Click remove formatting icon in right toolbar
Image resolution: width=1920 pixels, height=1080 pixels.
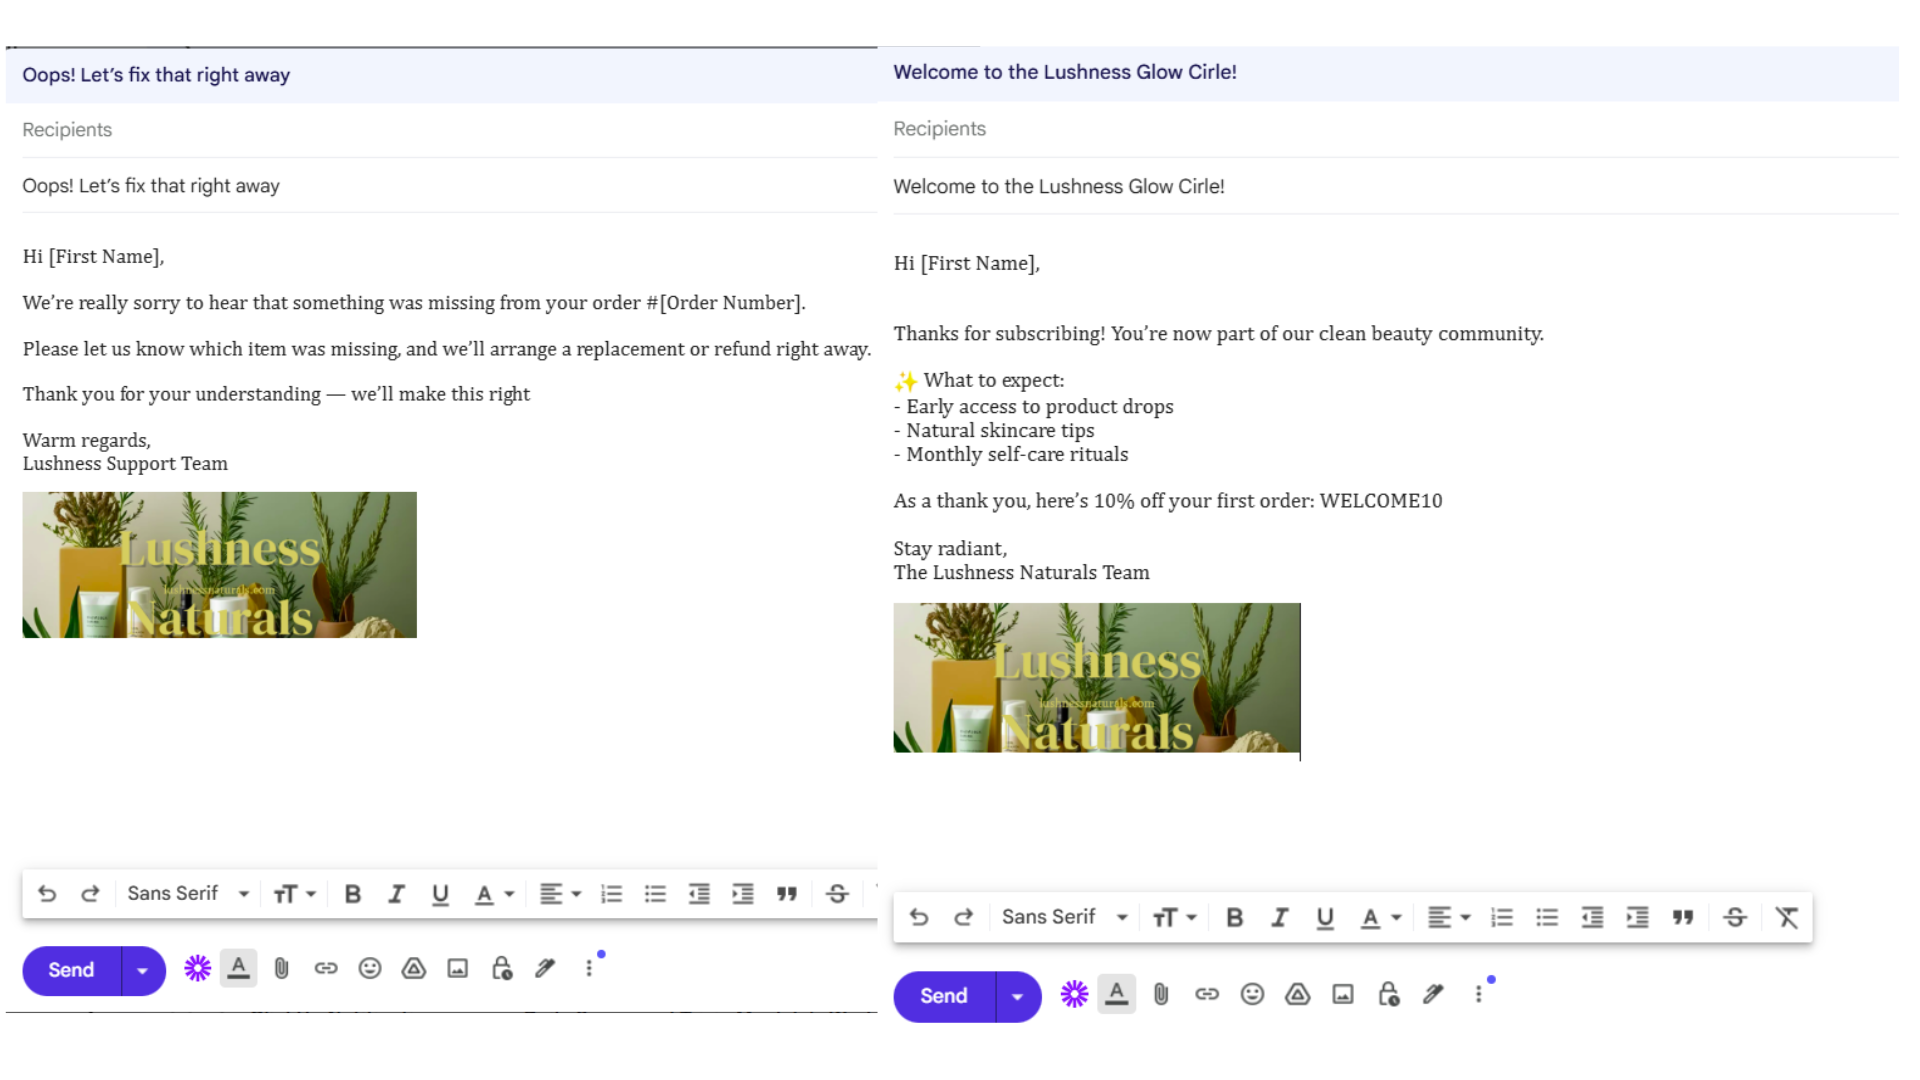(x=1786, y=917)
